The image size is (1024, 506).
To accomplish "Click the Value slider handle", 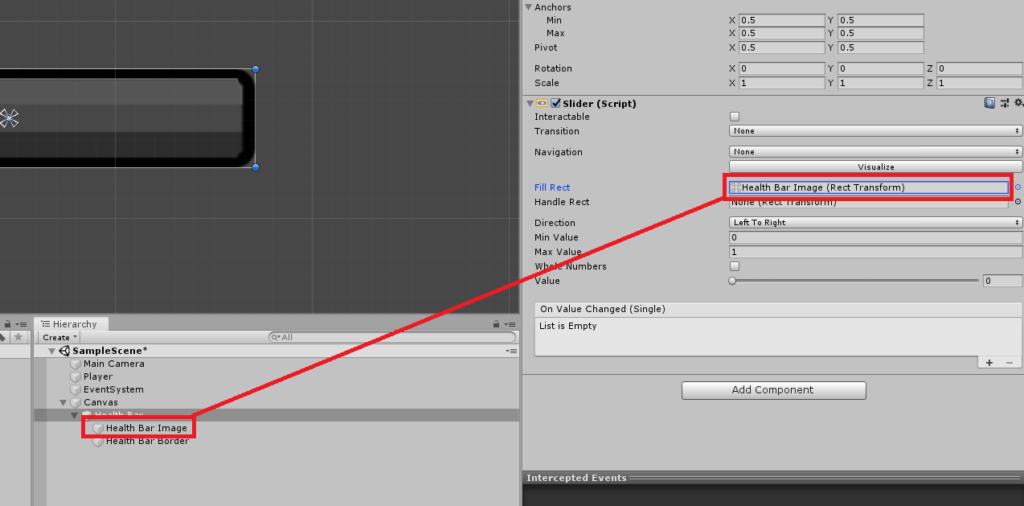I will point(733,282).
